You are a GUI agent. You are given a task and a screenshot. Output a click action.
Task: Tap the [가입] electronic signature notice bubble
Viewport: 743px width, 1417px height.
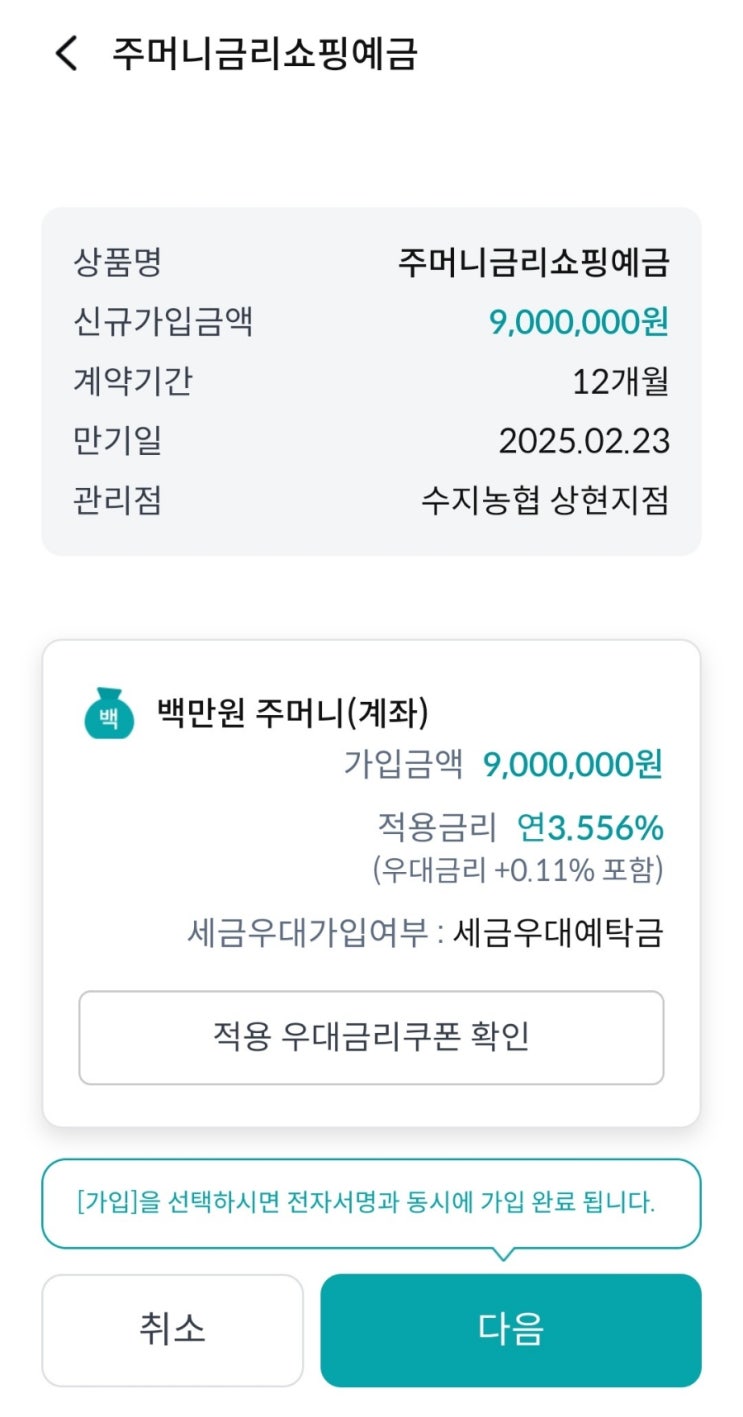(x=371, y=1202)
